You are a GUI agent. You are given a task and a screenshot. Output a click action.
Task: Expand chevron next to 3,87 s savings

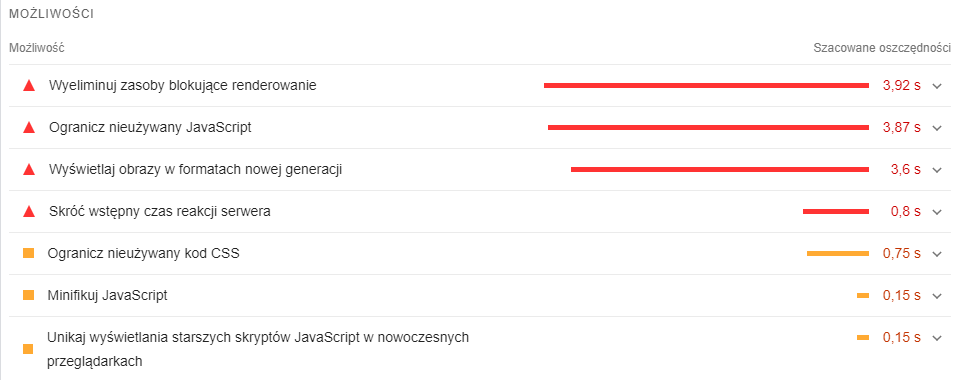(x=938, y=128)
